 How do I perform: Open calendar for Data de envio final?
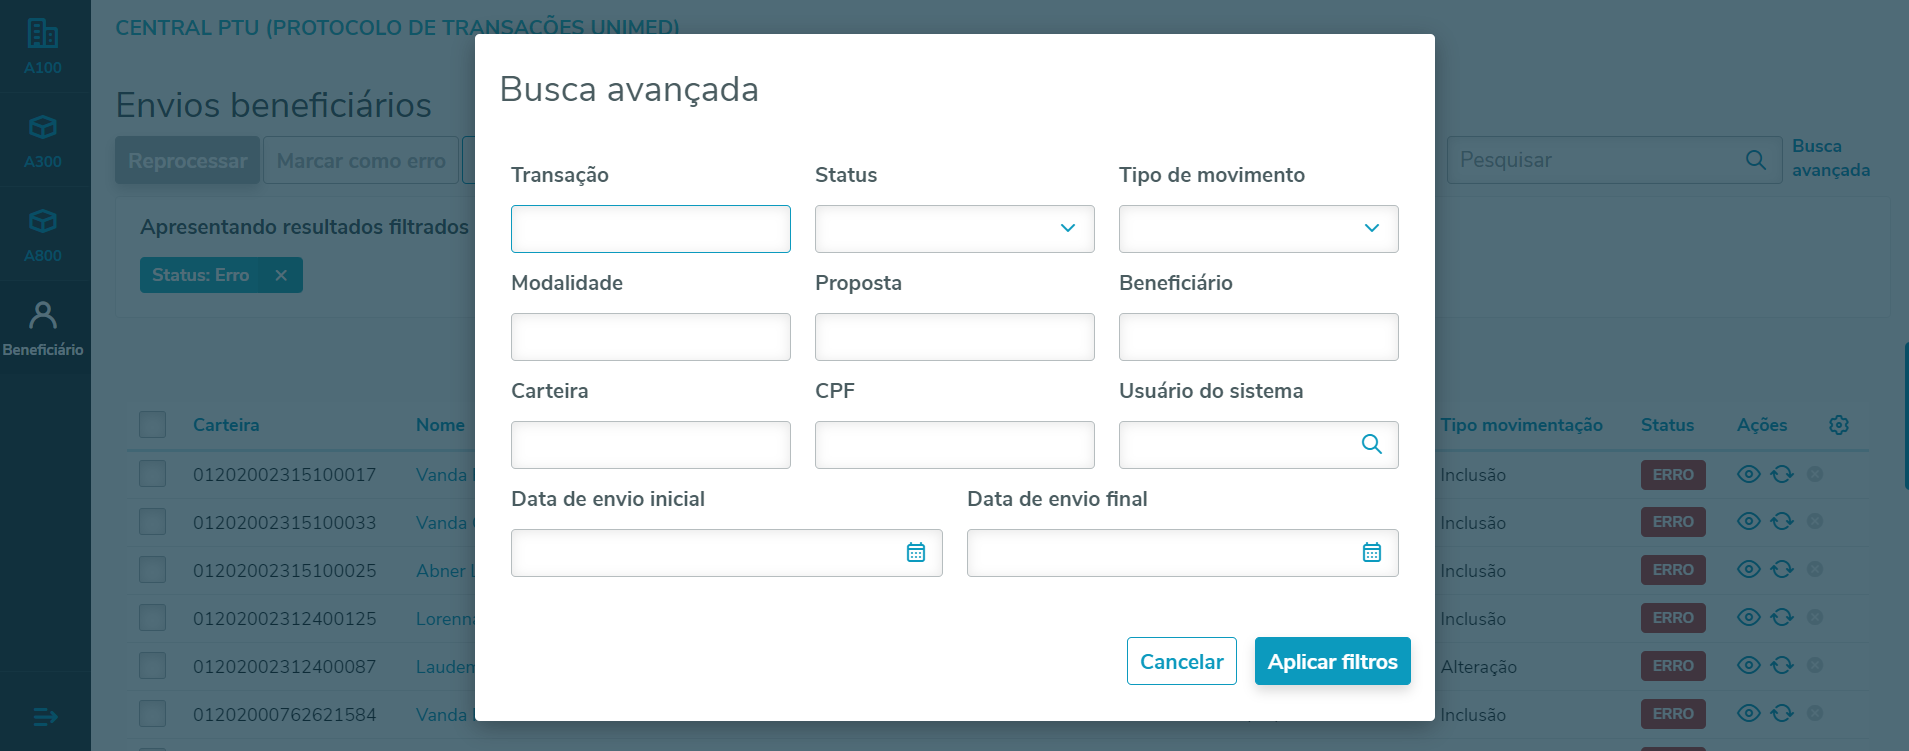point(1371,552)
